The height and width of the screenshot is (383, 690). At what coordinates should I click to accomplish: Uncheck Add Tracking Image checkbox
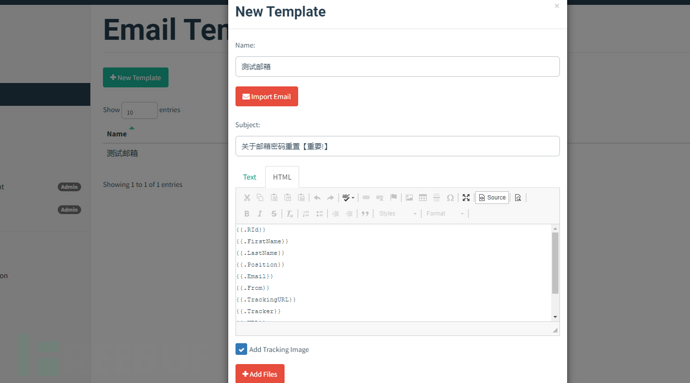[241, 349]
